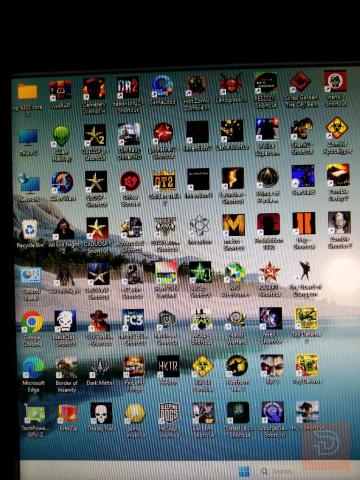Viewport: 360px width, 480px height.
Task: Launch the BlackOps skull shortcut
Action: [65, 321]
